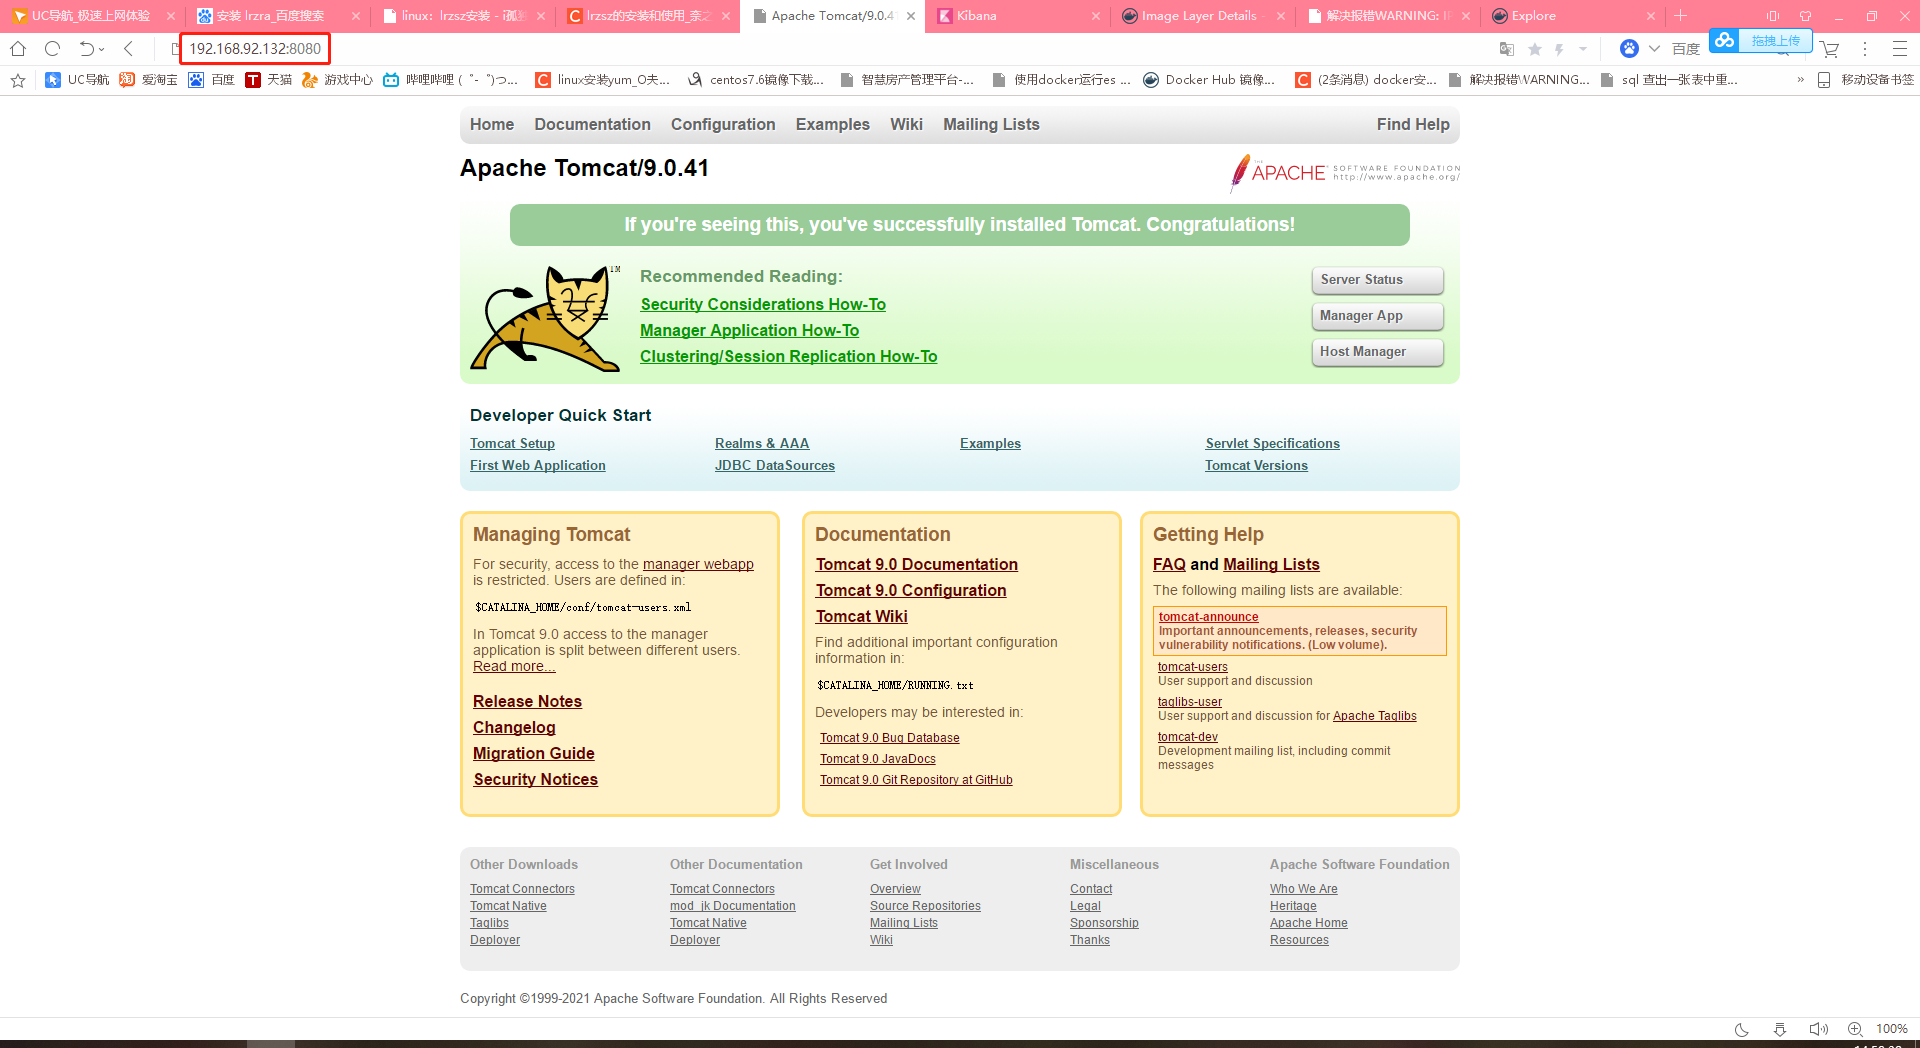Open the Mailing Lists nav item
Screen dimensions: 1920x1048
991,124
